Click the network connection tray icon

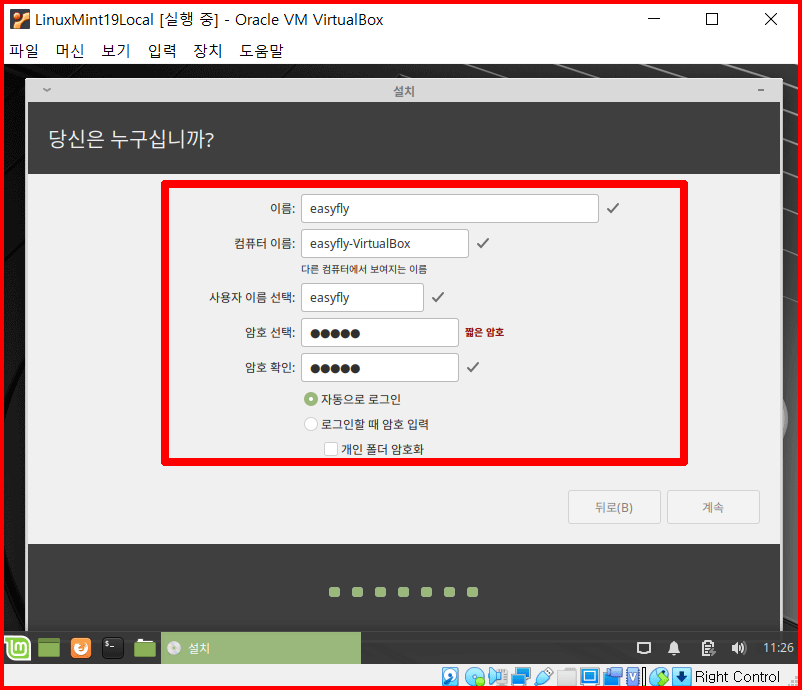(644, 648)
